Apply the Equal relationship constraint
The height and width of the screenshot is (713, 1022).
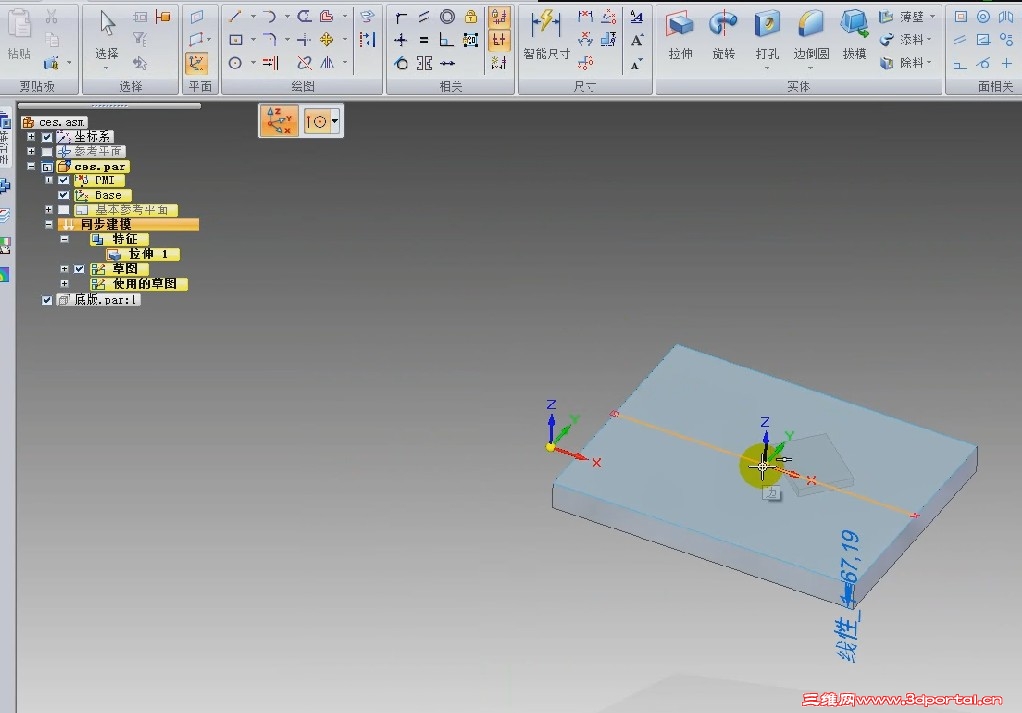(424, 40)
